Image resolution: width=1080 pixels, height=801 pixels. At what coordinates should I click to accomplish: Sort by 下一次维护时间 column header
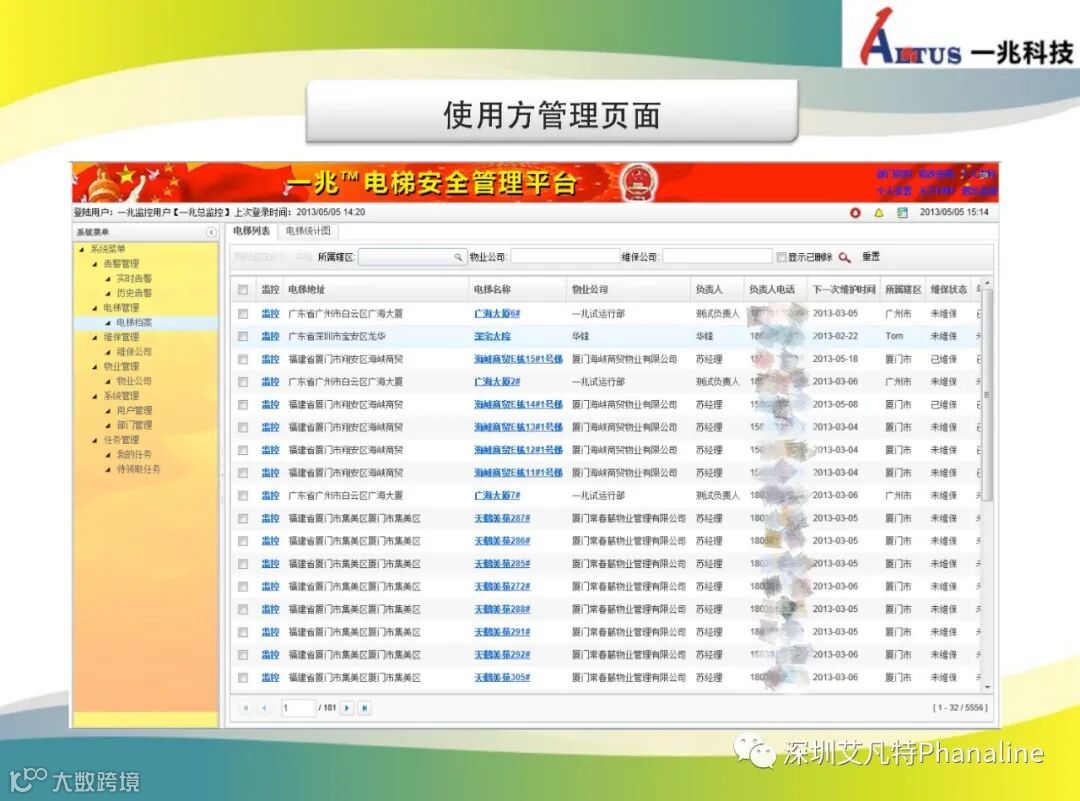pyautogui.click(x=843, y=290)
